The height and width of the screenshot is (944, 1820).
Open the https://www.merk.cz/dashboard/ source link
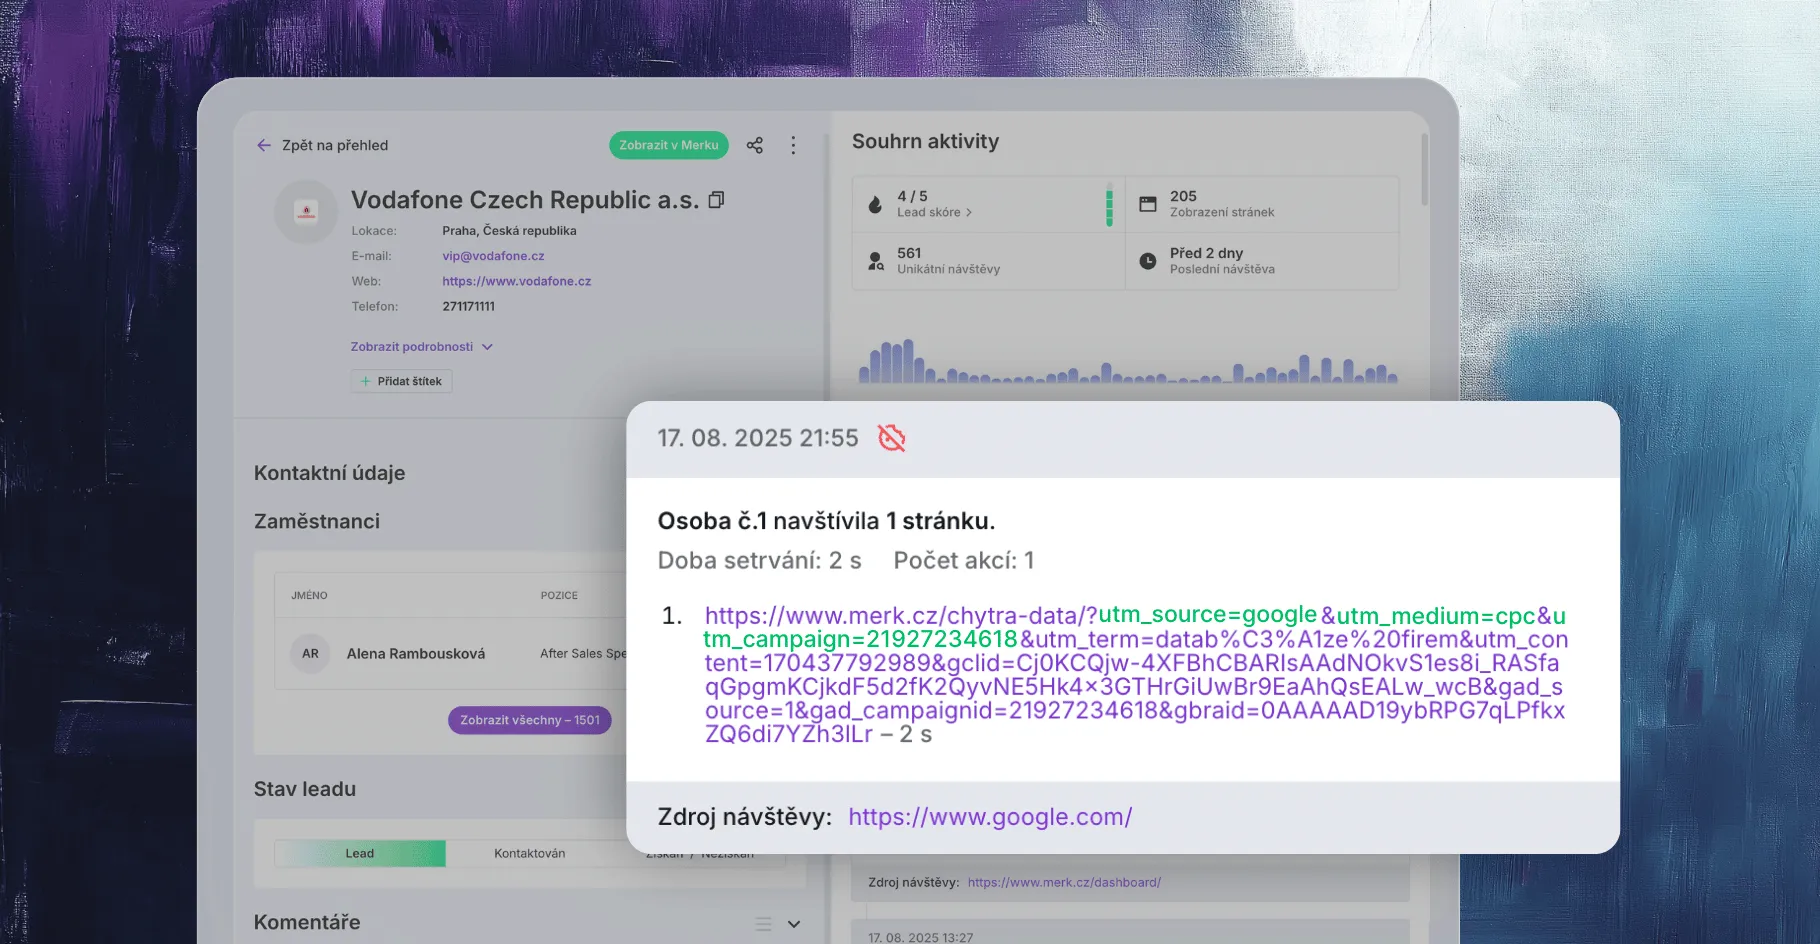click(1064, 882)
